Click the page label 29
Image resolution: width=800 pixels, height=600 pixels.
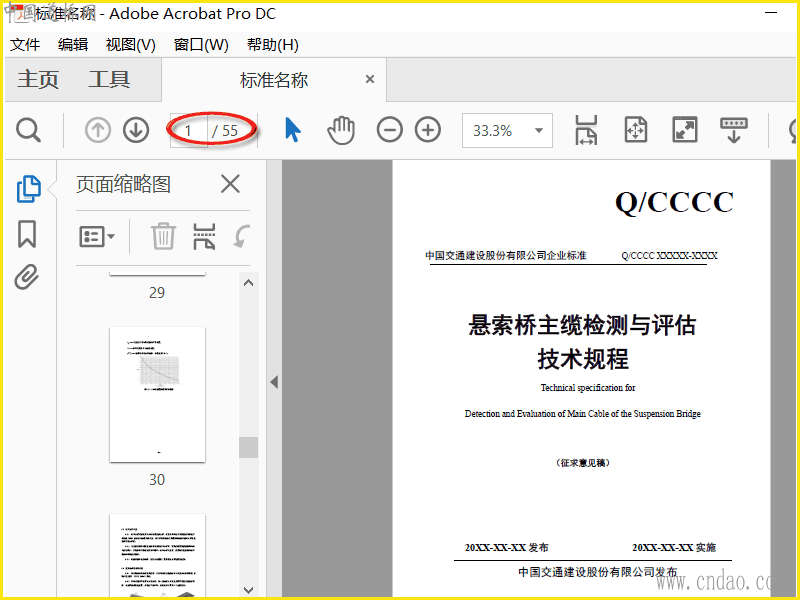(x=157, y=292)
